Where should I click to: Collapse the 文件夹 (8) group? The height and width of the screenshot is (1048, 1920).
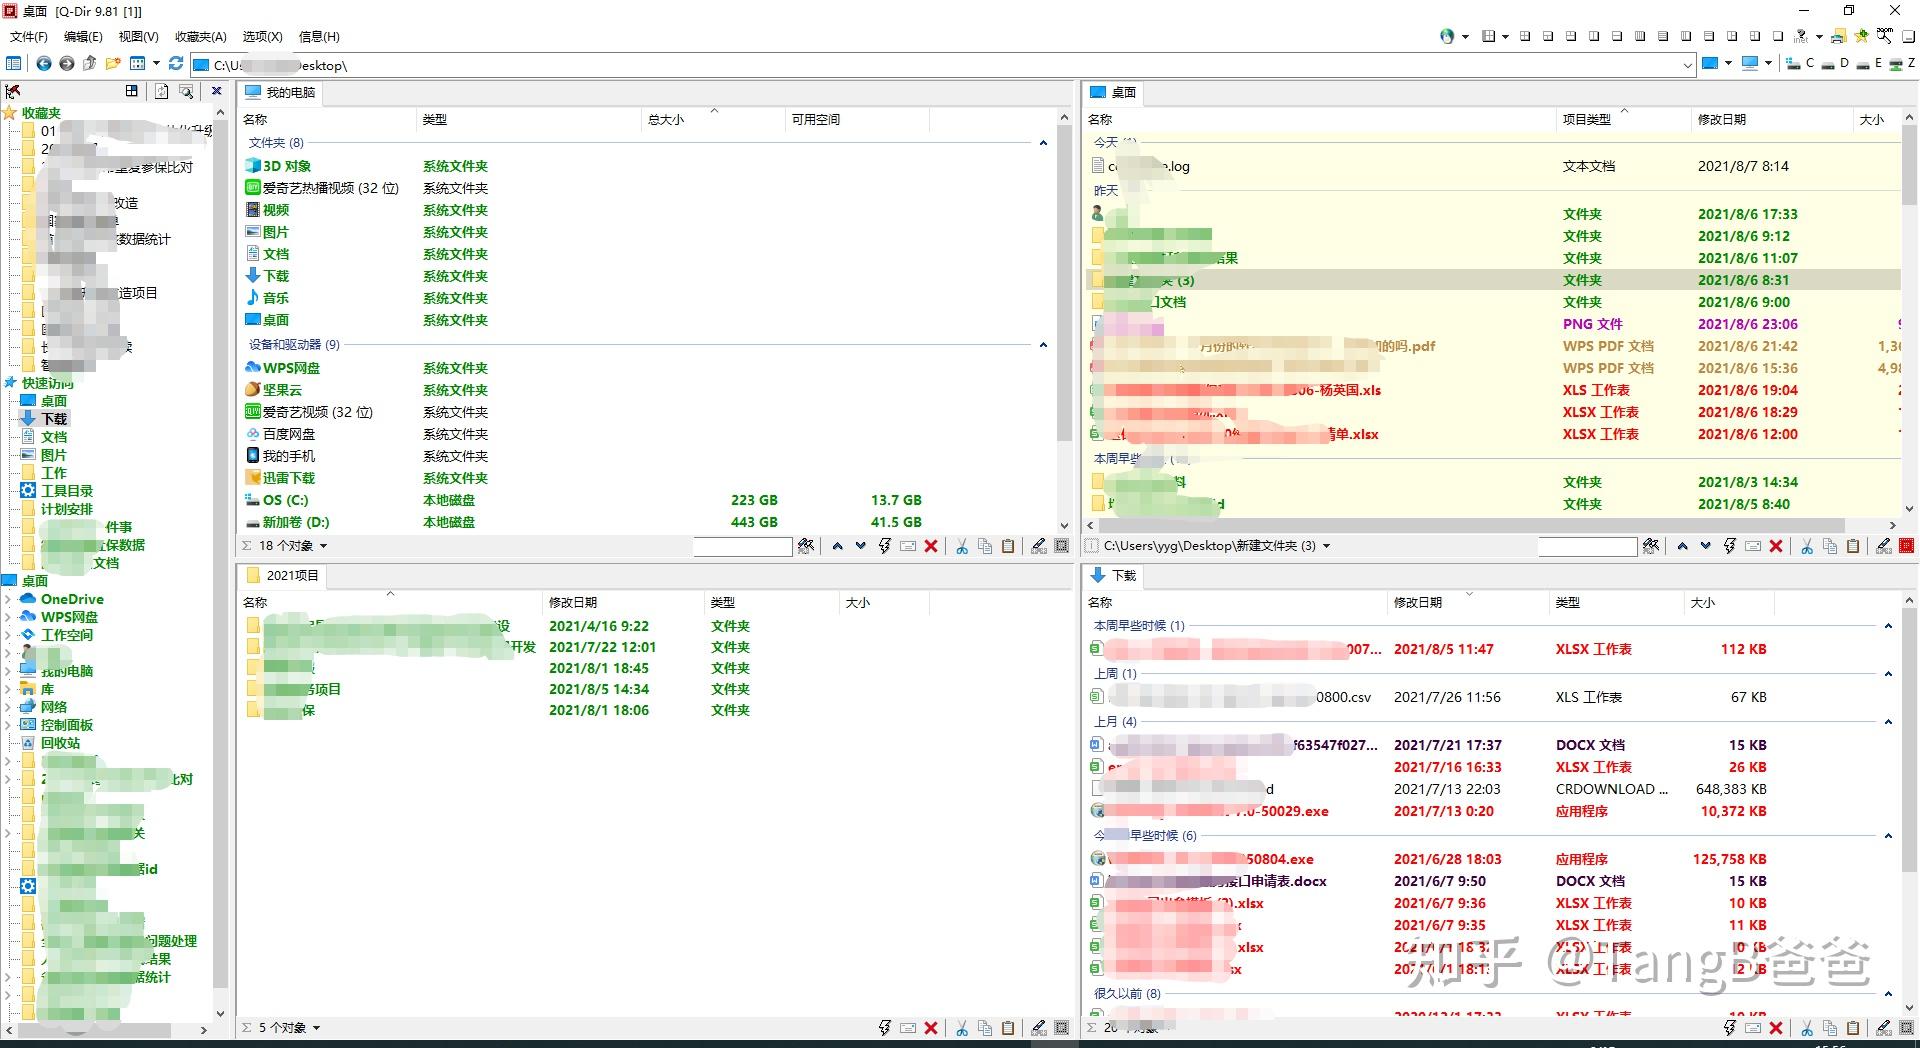1043,143
